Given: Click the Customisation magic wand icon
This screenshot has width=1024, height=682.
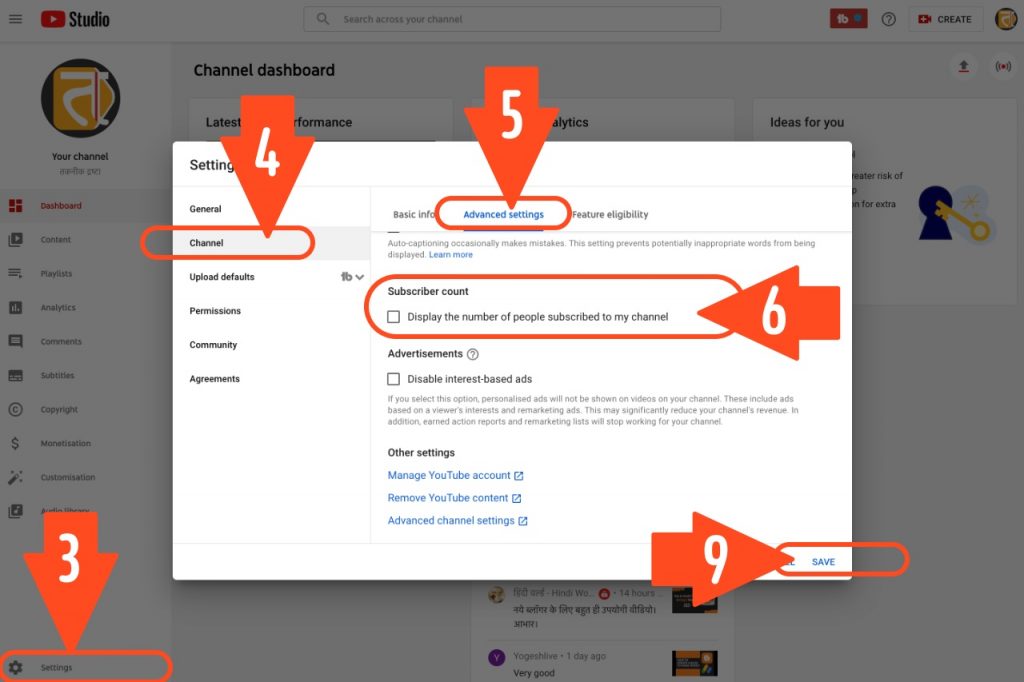Looking at the screenshot, I should (x=16, y=477).
